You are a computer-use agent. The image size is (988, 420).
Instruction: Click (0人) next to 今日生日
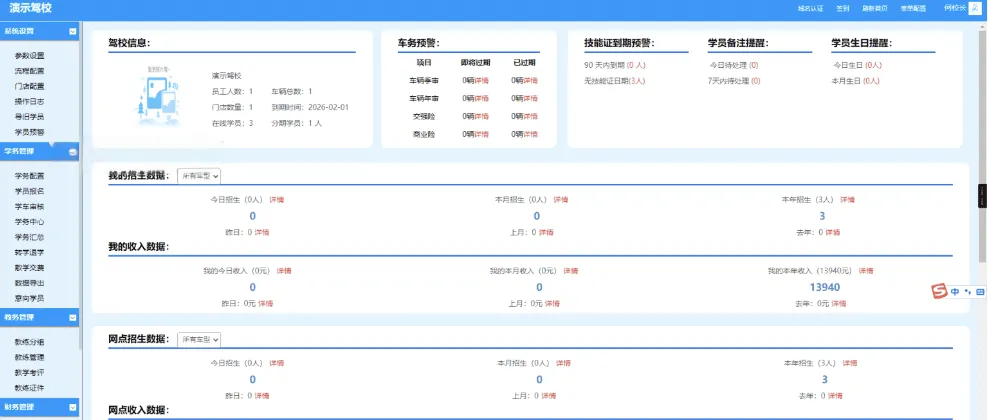pos(873,65)
